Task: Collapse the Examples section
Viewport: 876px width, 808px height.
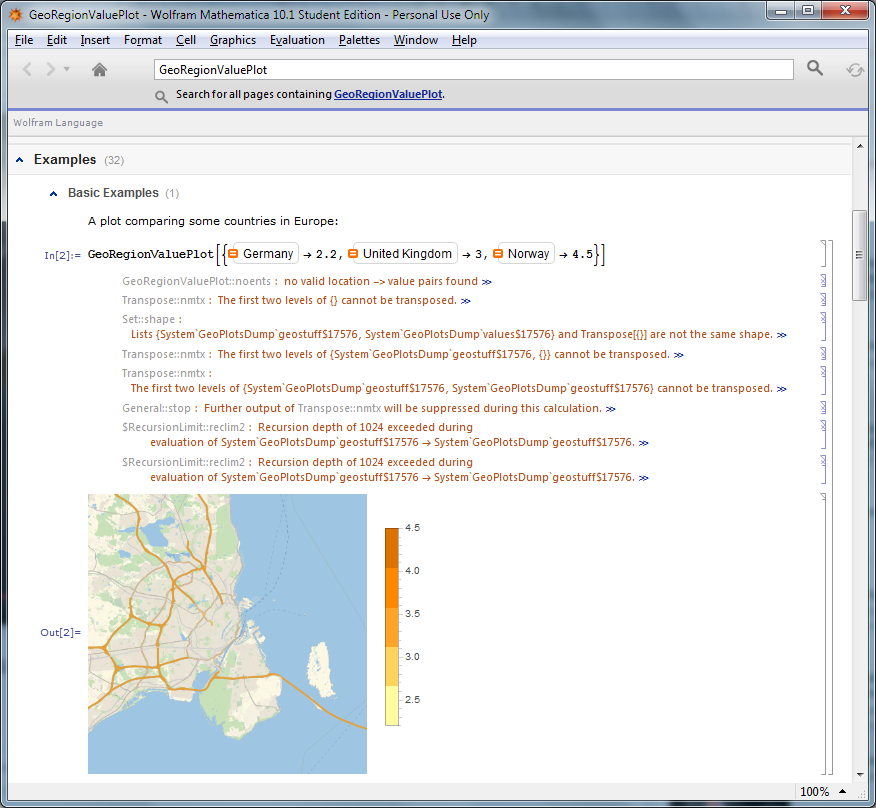Action: pos(20,160)
